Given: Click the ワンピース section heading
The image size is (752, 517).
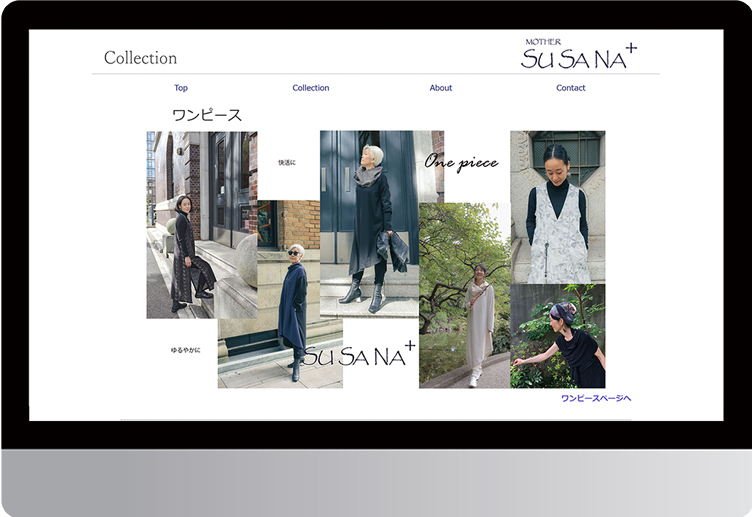Looking at the screenshot, I should [x=207, y=116].
